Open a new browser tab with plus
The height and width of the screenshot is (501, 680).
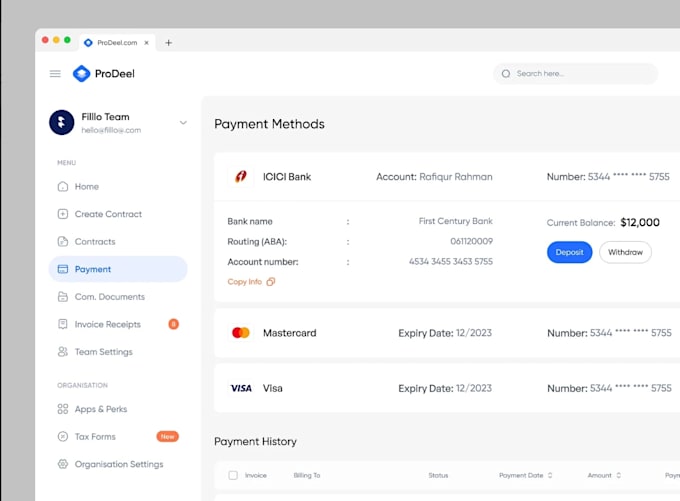(x=169, y=43)
